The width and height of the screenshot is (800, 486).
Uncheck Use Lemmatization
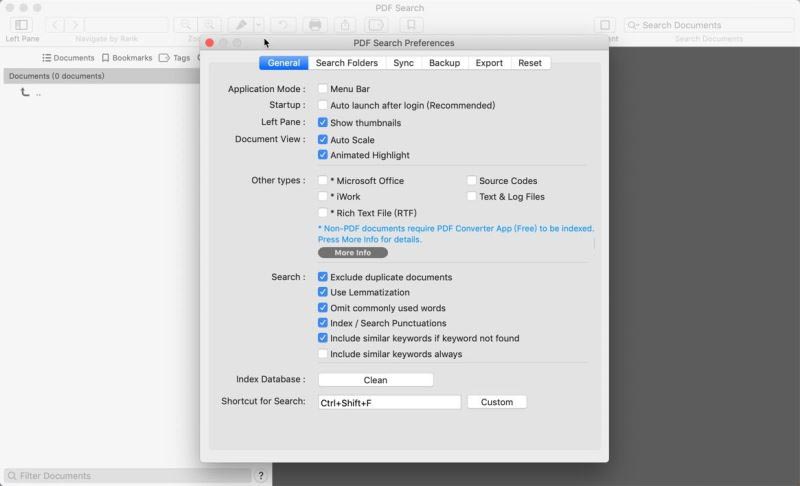[322, 292]
